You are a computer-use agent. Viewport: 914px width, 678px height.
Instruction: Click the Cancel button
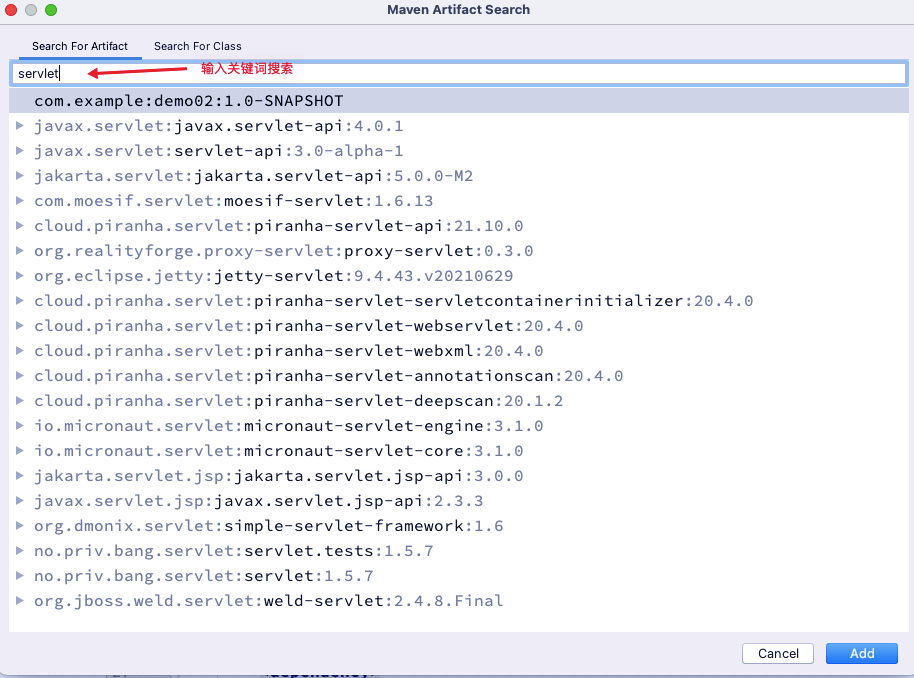(x=778, y=654)
